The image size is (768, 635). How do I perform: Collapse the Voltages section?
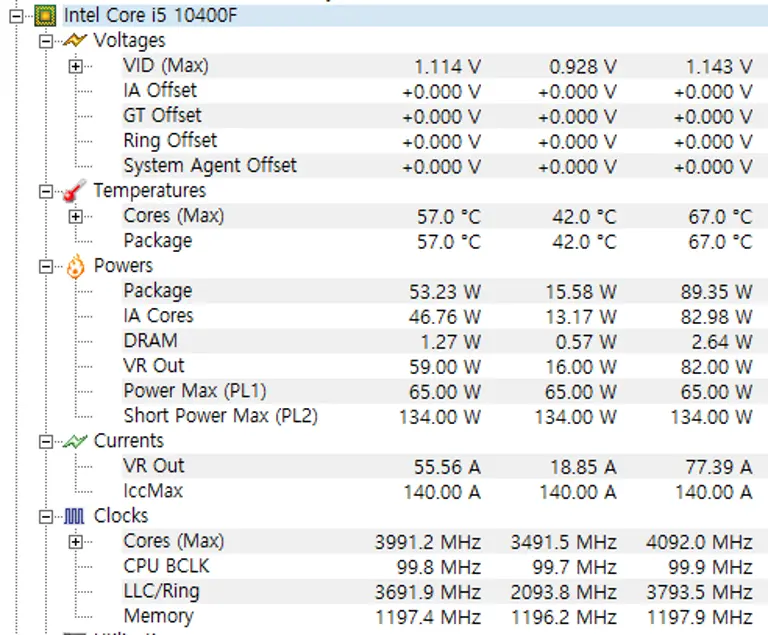[46, 41]
